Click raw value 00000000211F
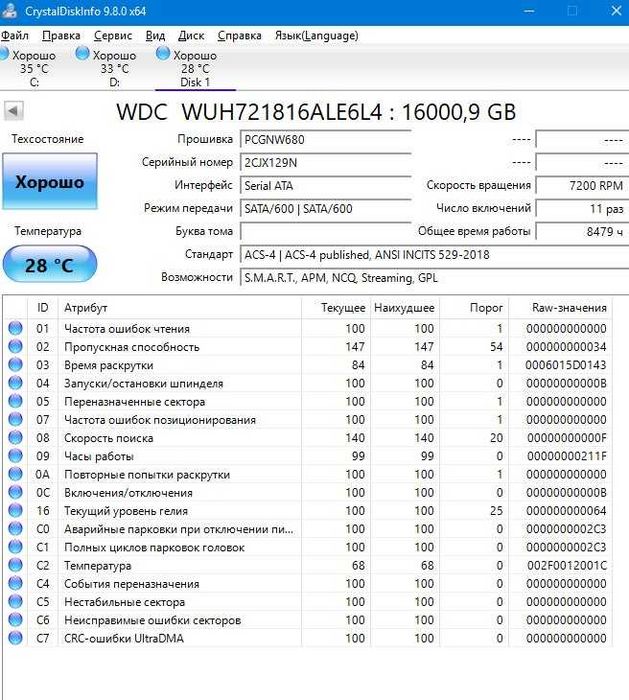629x700 pixels. [567, 456]
